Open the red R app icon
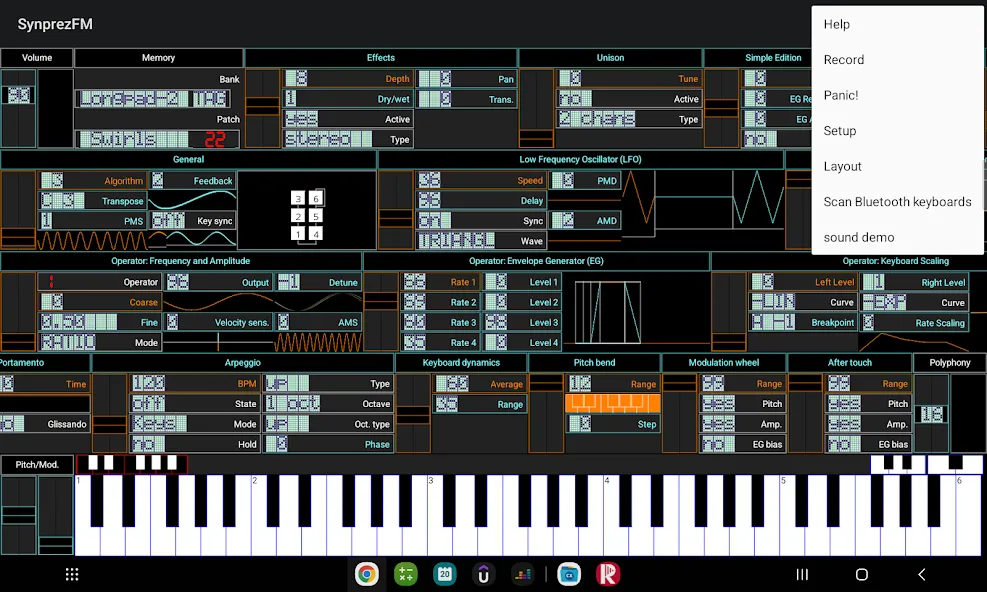This screenshot has width=987, height=592. (x=608, y=574)
